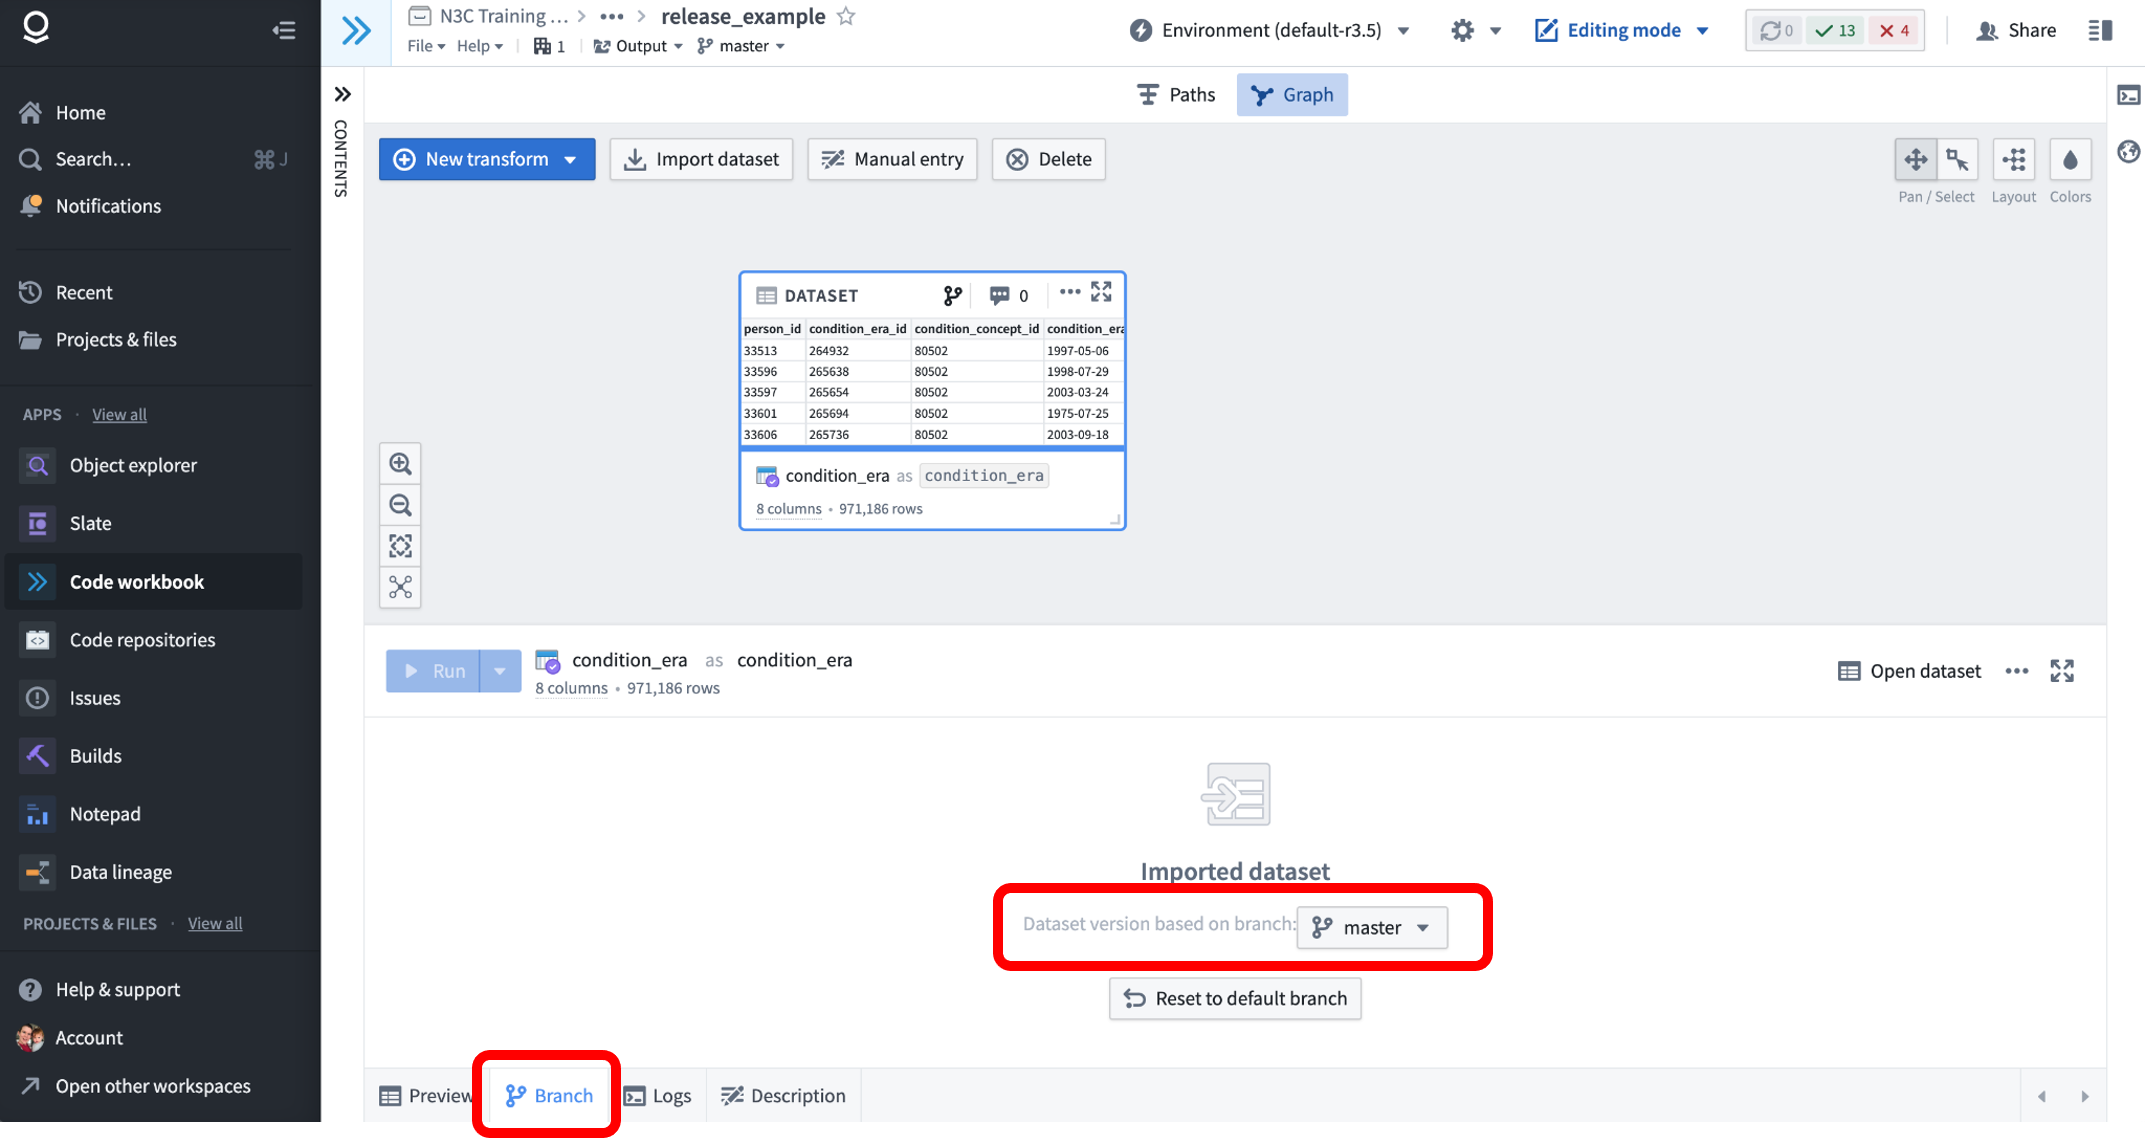The width and height of the screenshot is (2145, 1145).
Task: Open the master branch dropdown
Action: tap(1372, 927)
